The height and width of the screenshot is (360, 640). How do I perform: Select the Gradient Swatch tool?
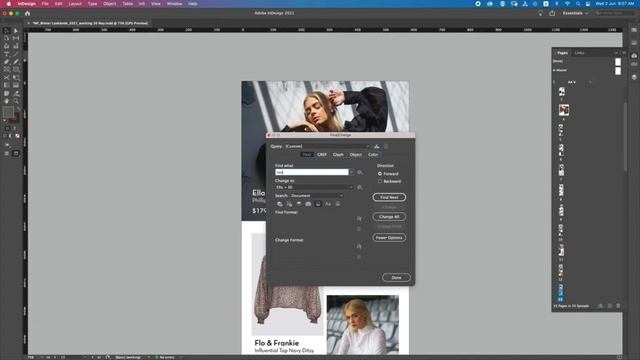tap(7, 85)
